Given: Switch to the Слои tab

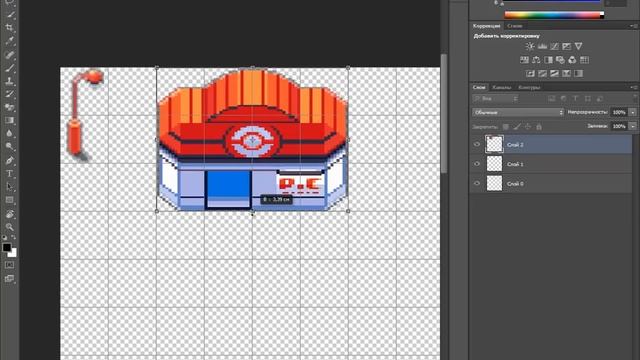Looking at the screenshot, I should pos(479,87).
